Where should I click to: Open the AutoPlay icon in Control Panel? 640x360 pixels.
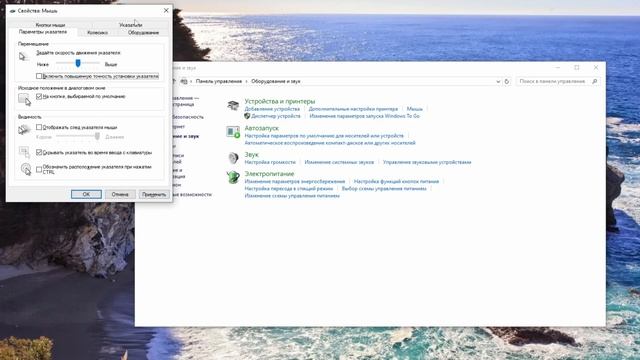[x=233, y=132]
